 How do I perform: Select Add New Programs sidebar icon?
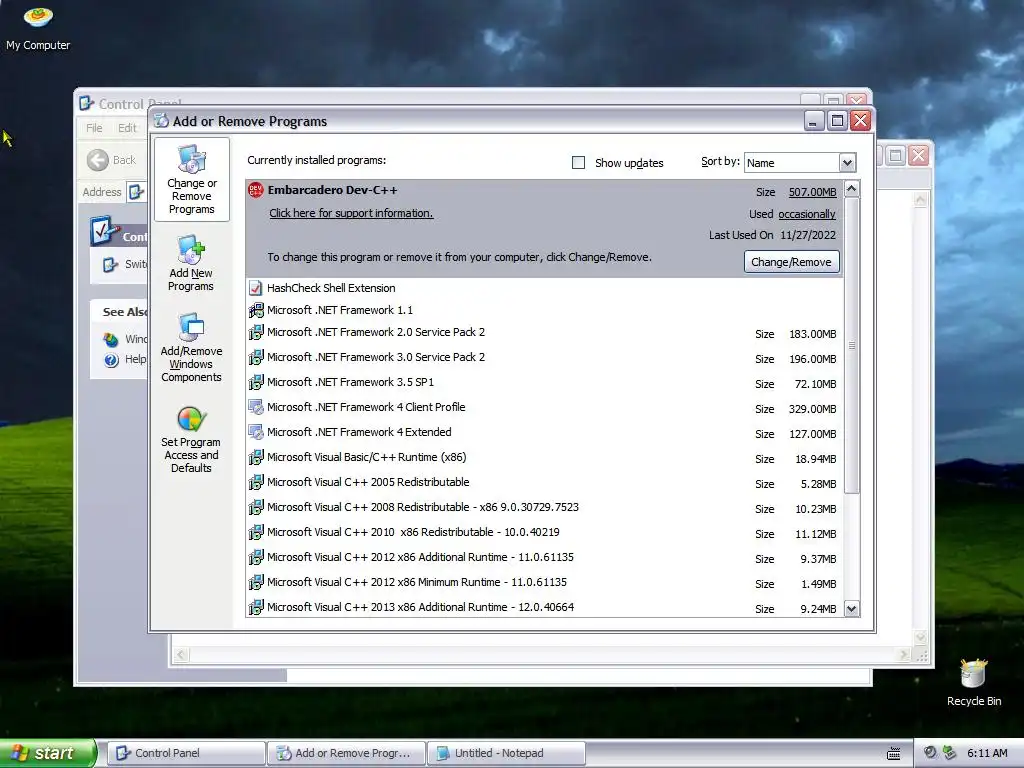[191, 263]
